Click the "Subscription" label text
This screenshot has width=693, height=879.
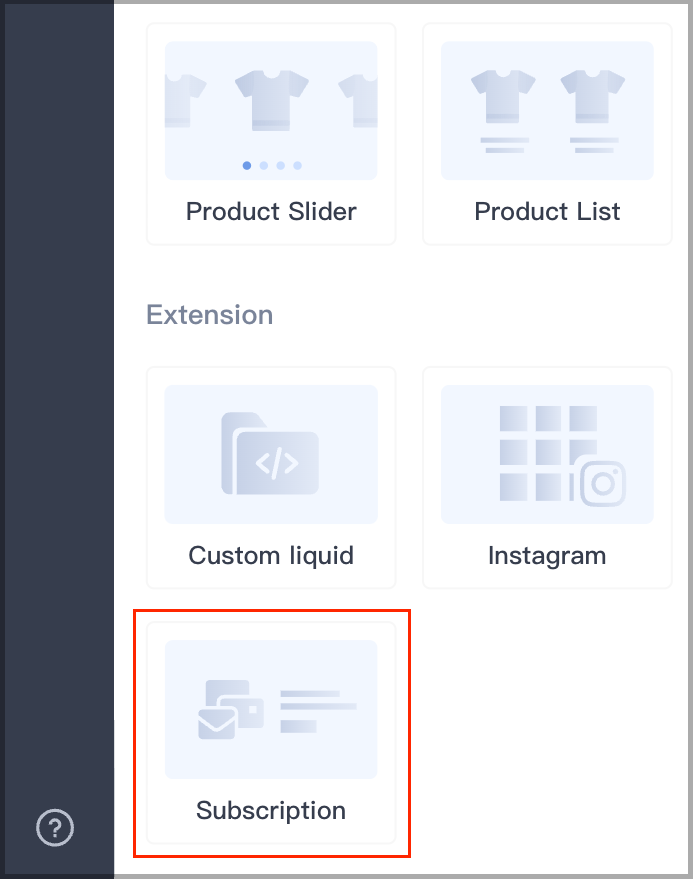[x=271, y=811]
